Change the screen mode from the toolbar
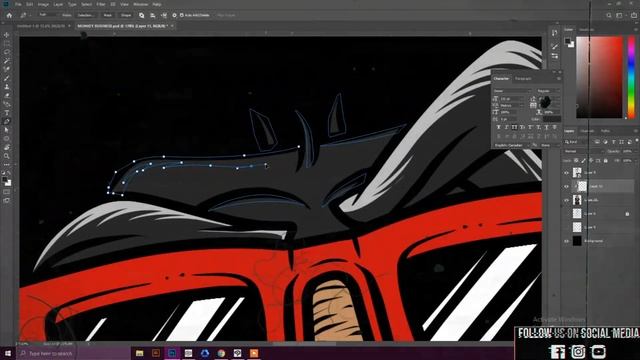640x360 pixels. click(7, 200)
